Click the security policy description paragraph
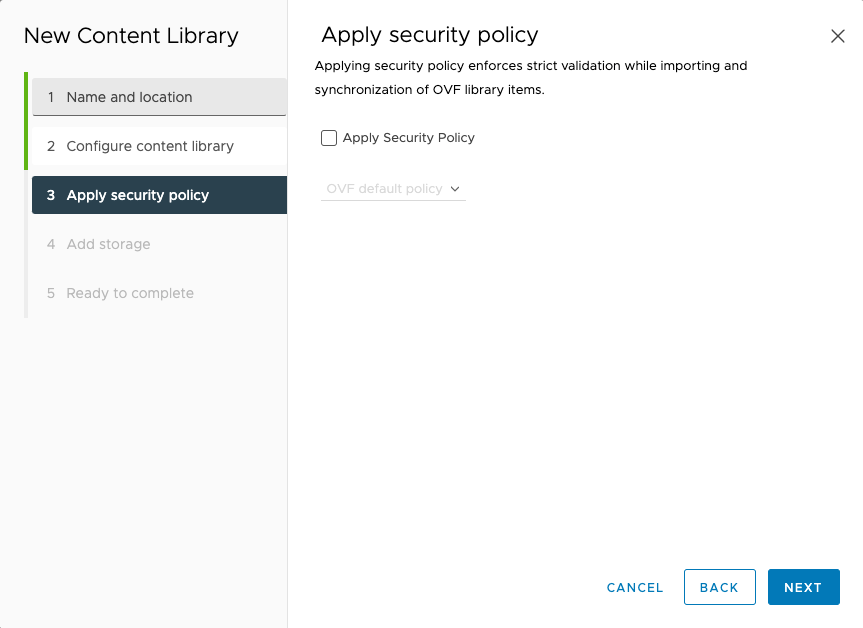Image resolution: width=863 pixels, height=628 pixels. pos(531,78)
